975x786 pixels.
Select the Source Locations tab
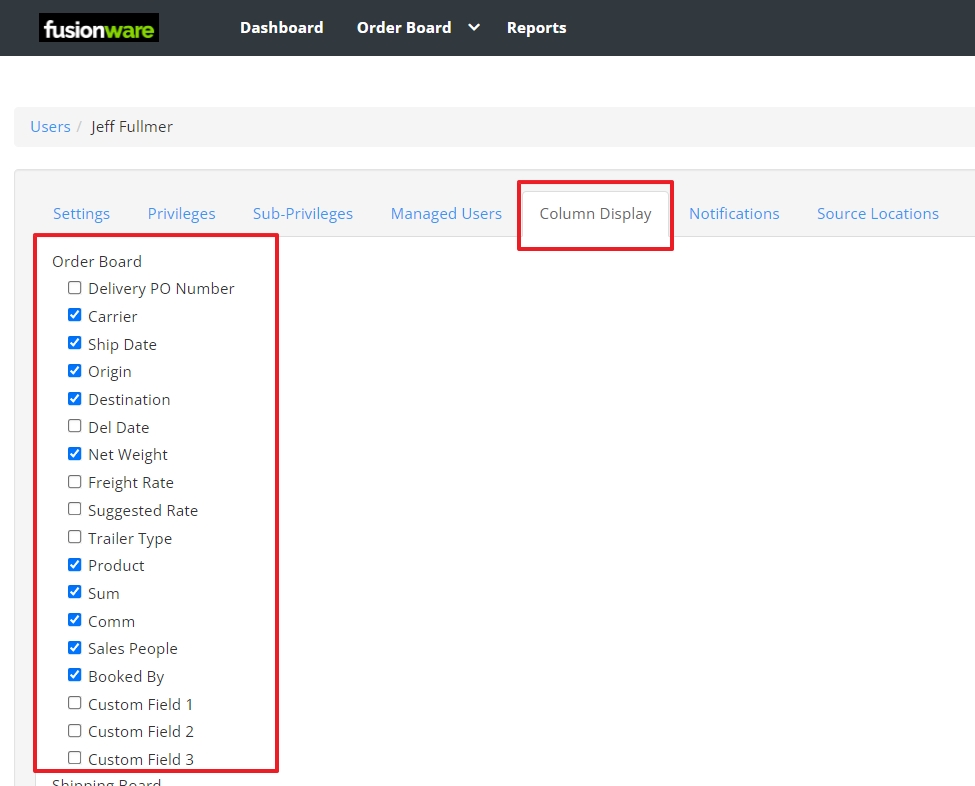point(877,213)
